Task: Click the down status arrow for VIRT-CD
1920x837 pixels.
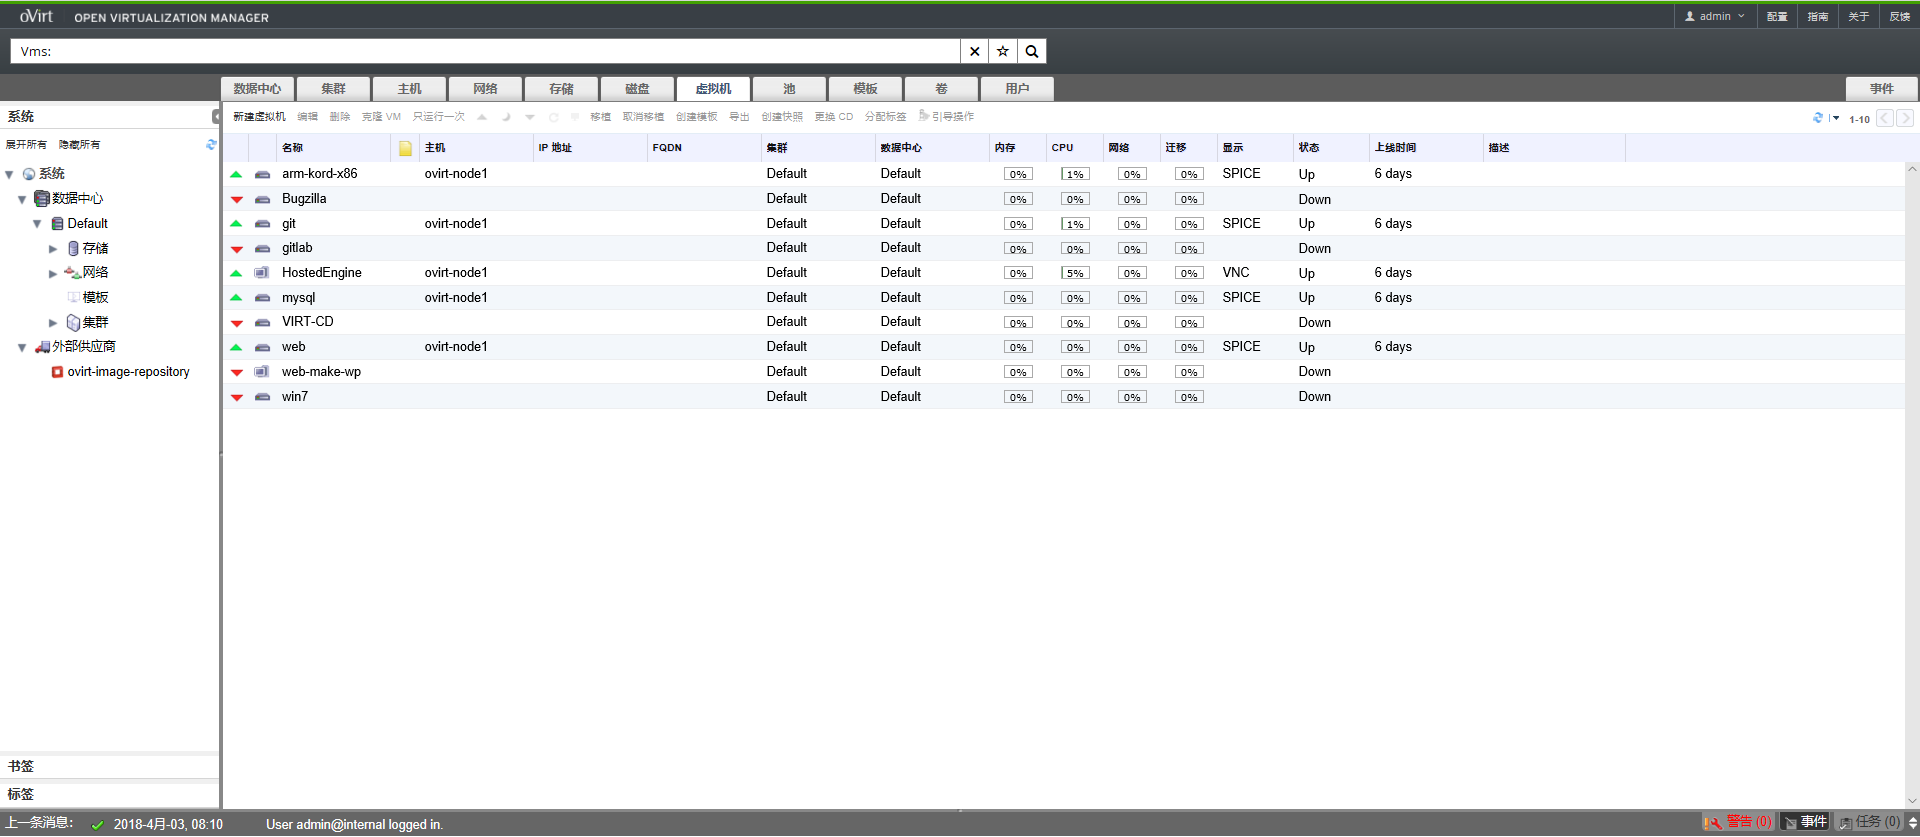Action: click(237, 323)
